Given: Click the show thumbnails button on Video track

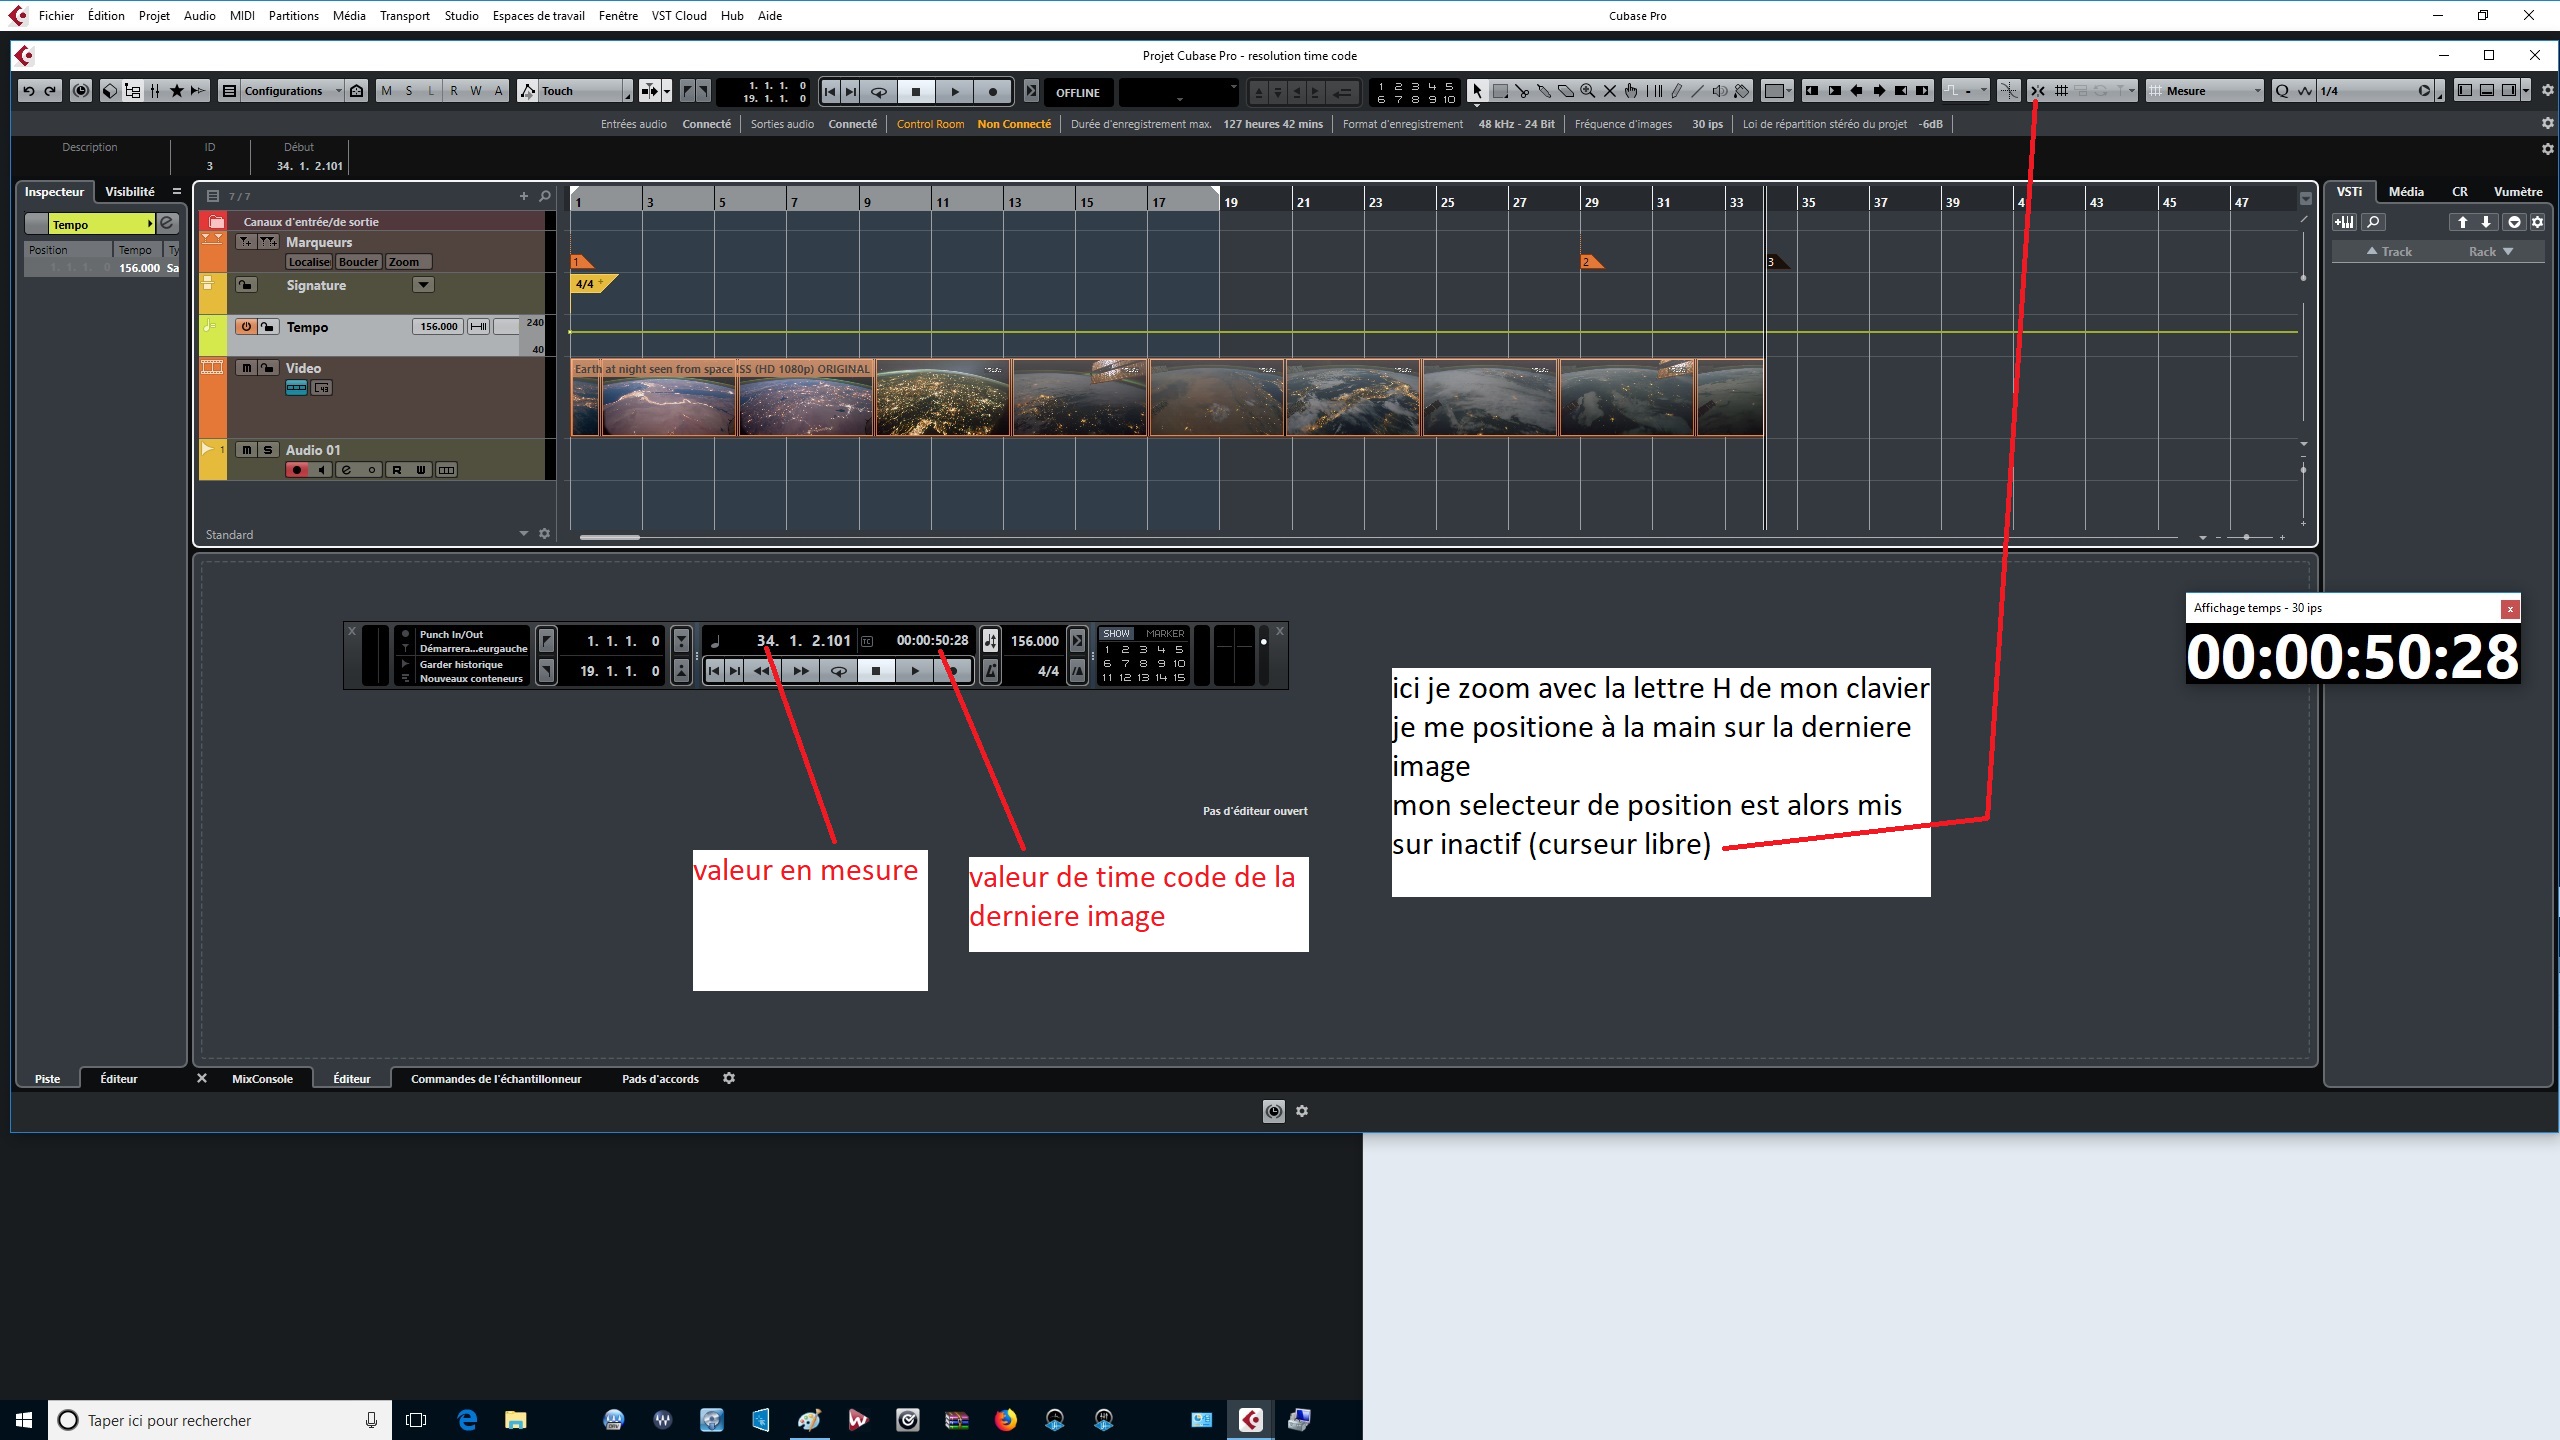Looking at the screenshot, I should click(296, 388).
